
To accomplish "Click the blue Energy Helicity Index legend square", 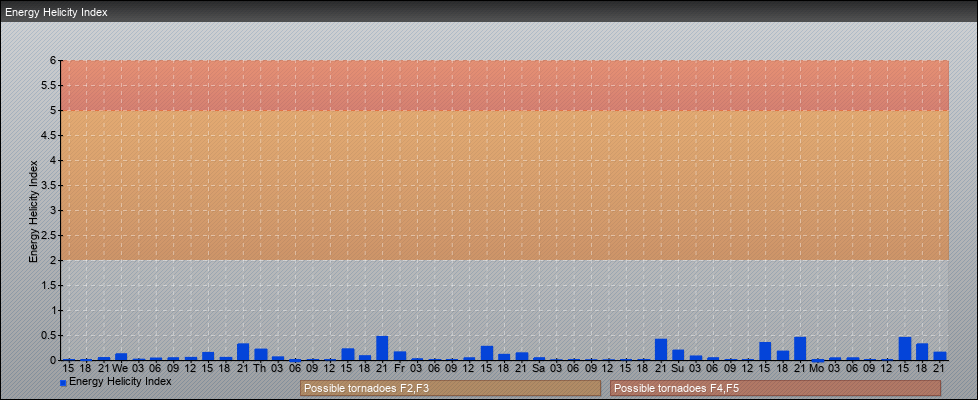I will tap(63, 383).
